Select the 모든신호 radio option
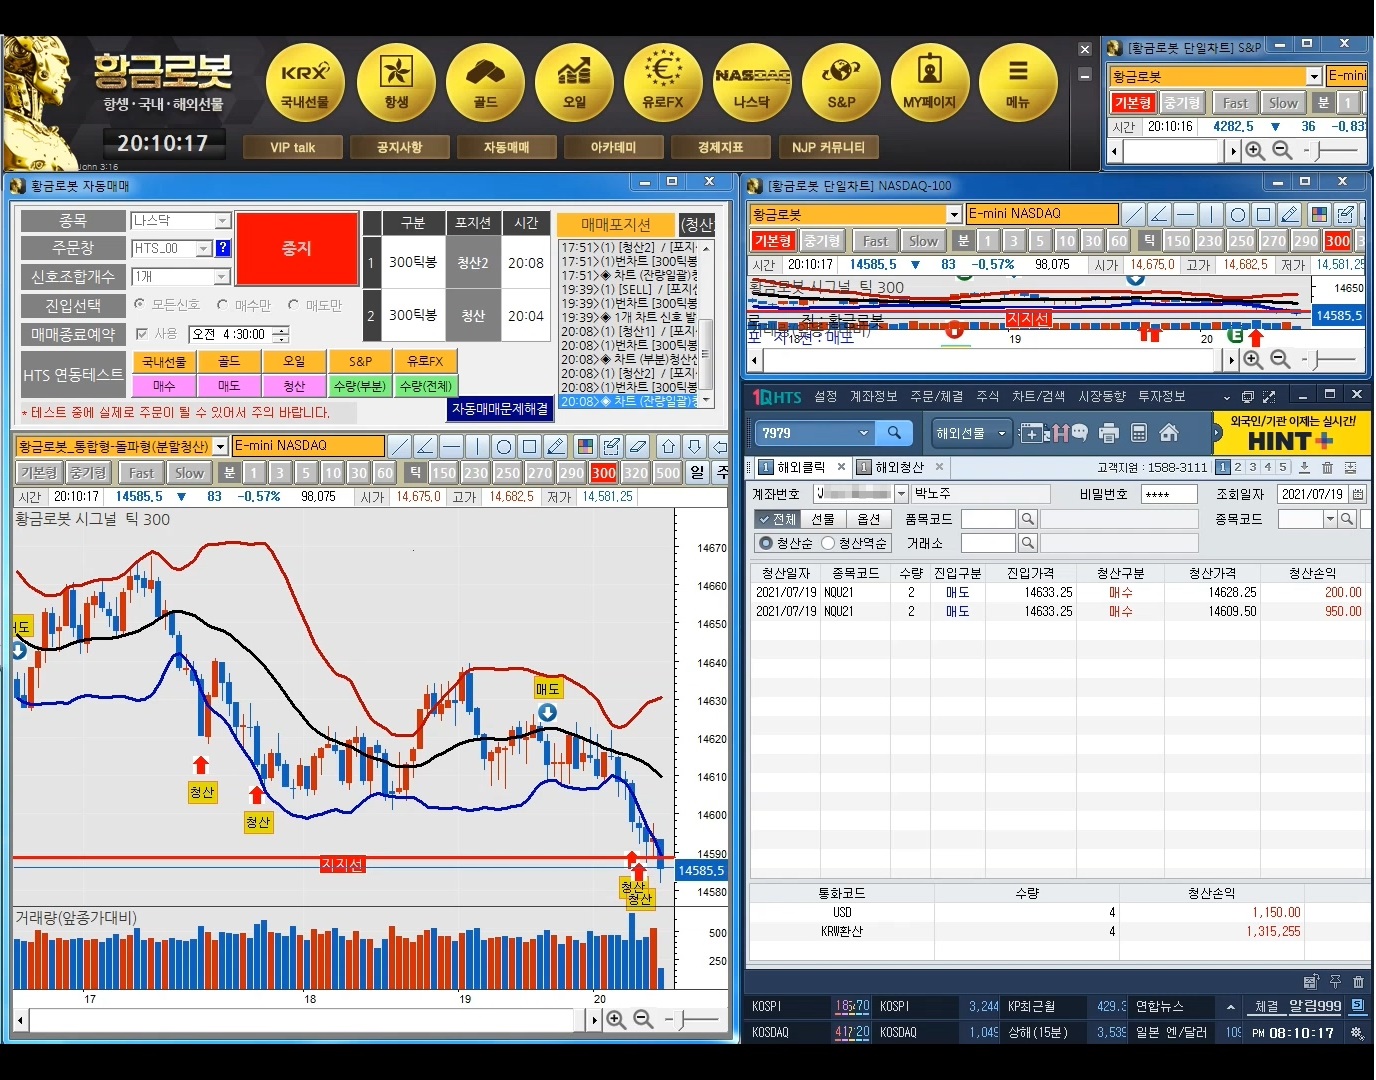 pos(139,304)
